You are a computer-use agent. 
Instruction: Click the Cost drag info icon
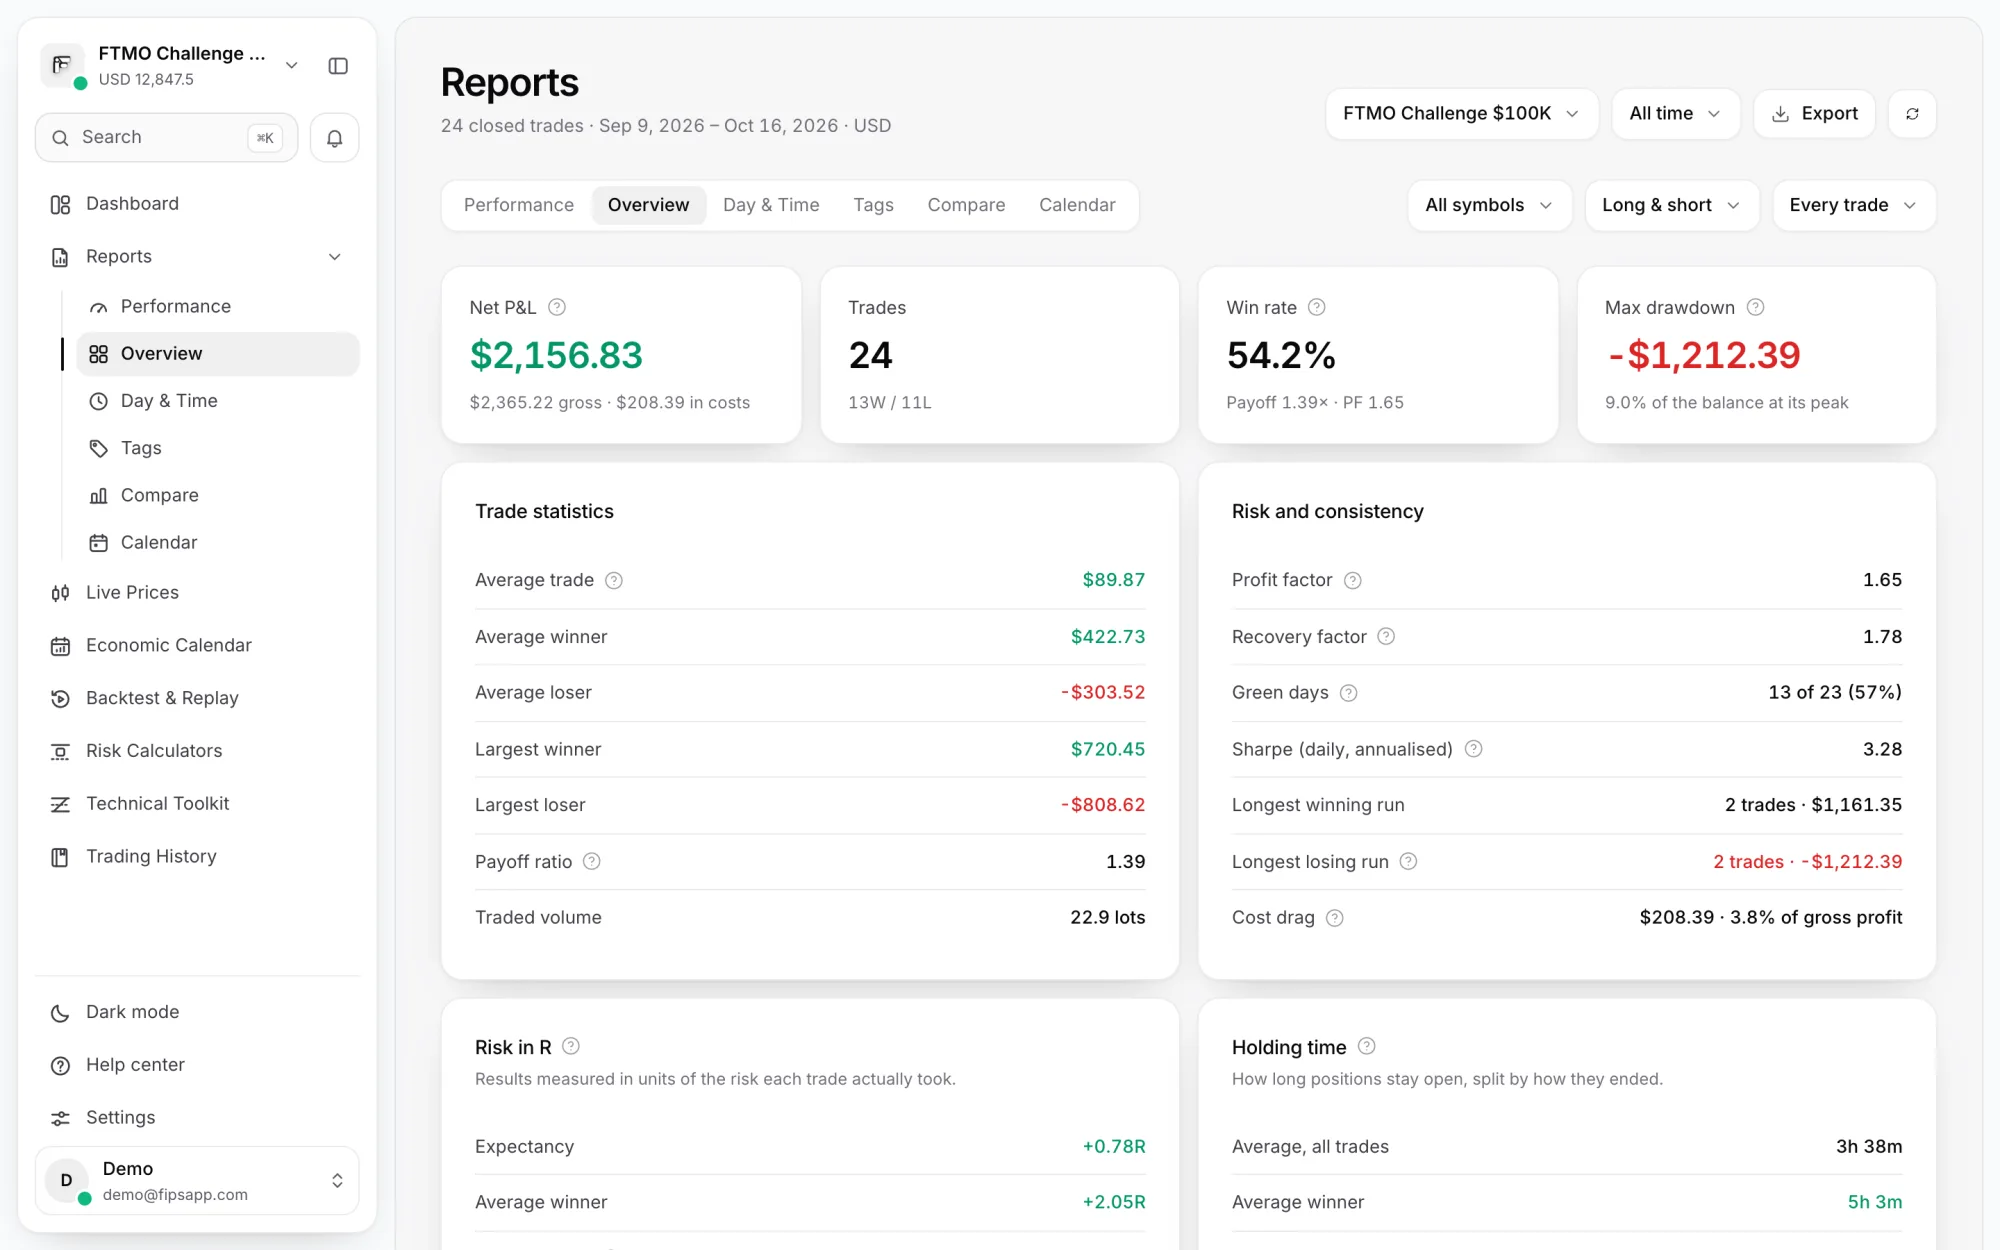[1335, 918]
